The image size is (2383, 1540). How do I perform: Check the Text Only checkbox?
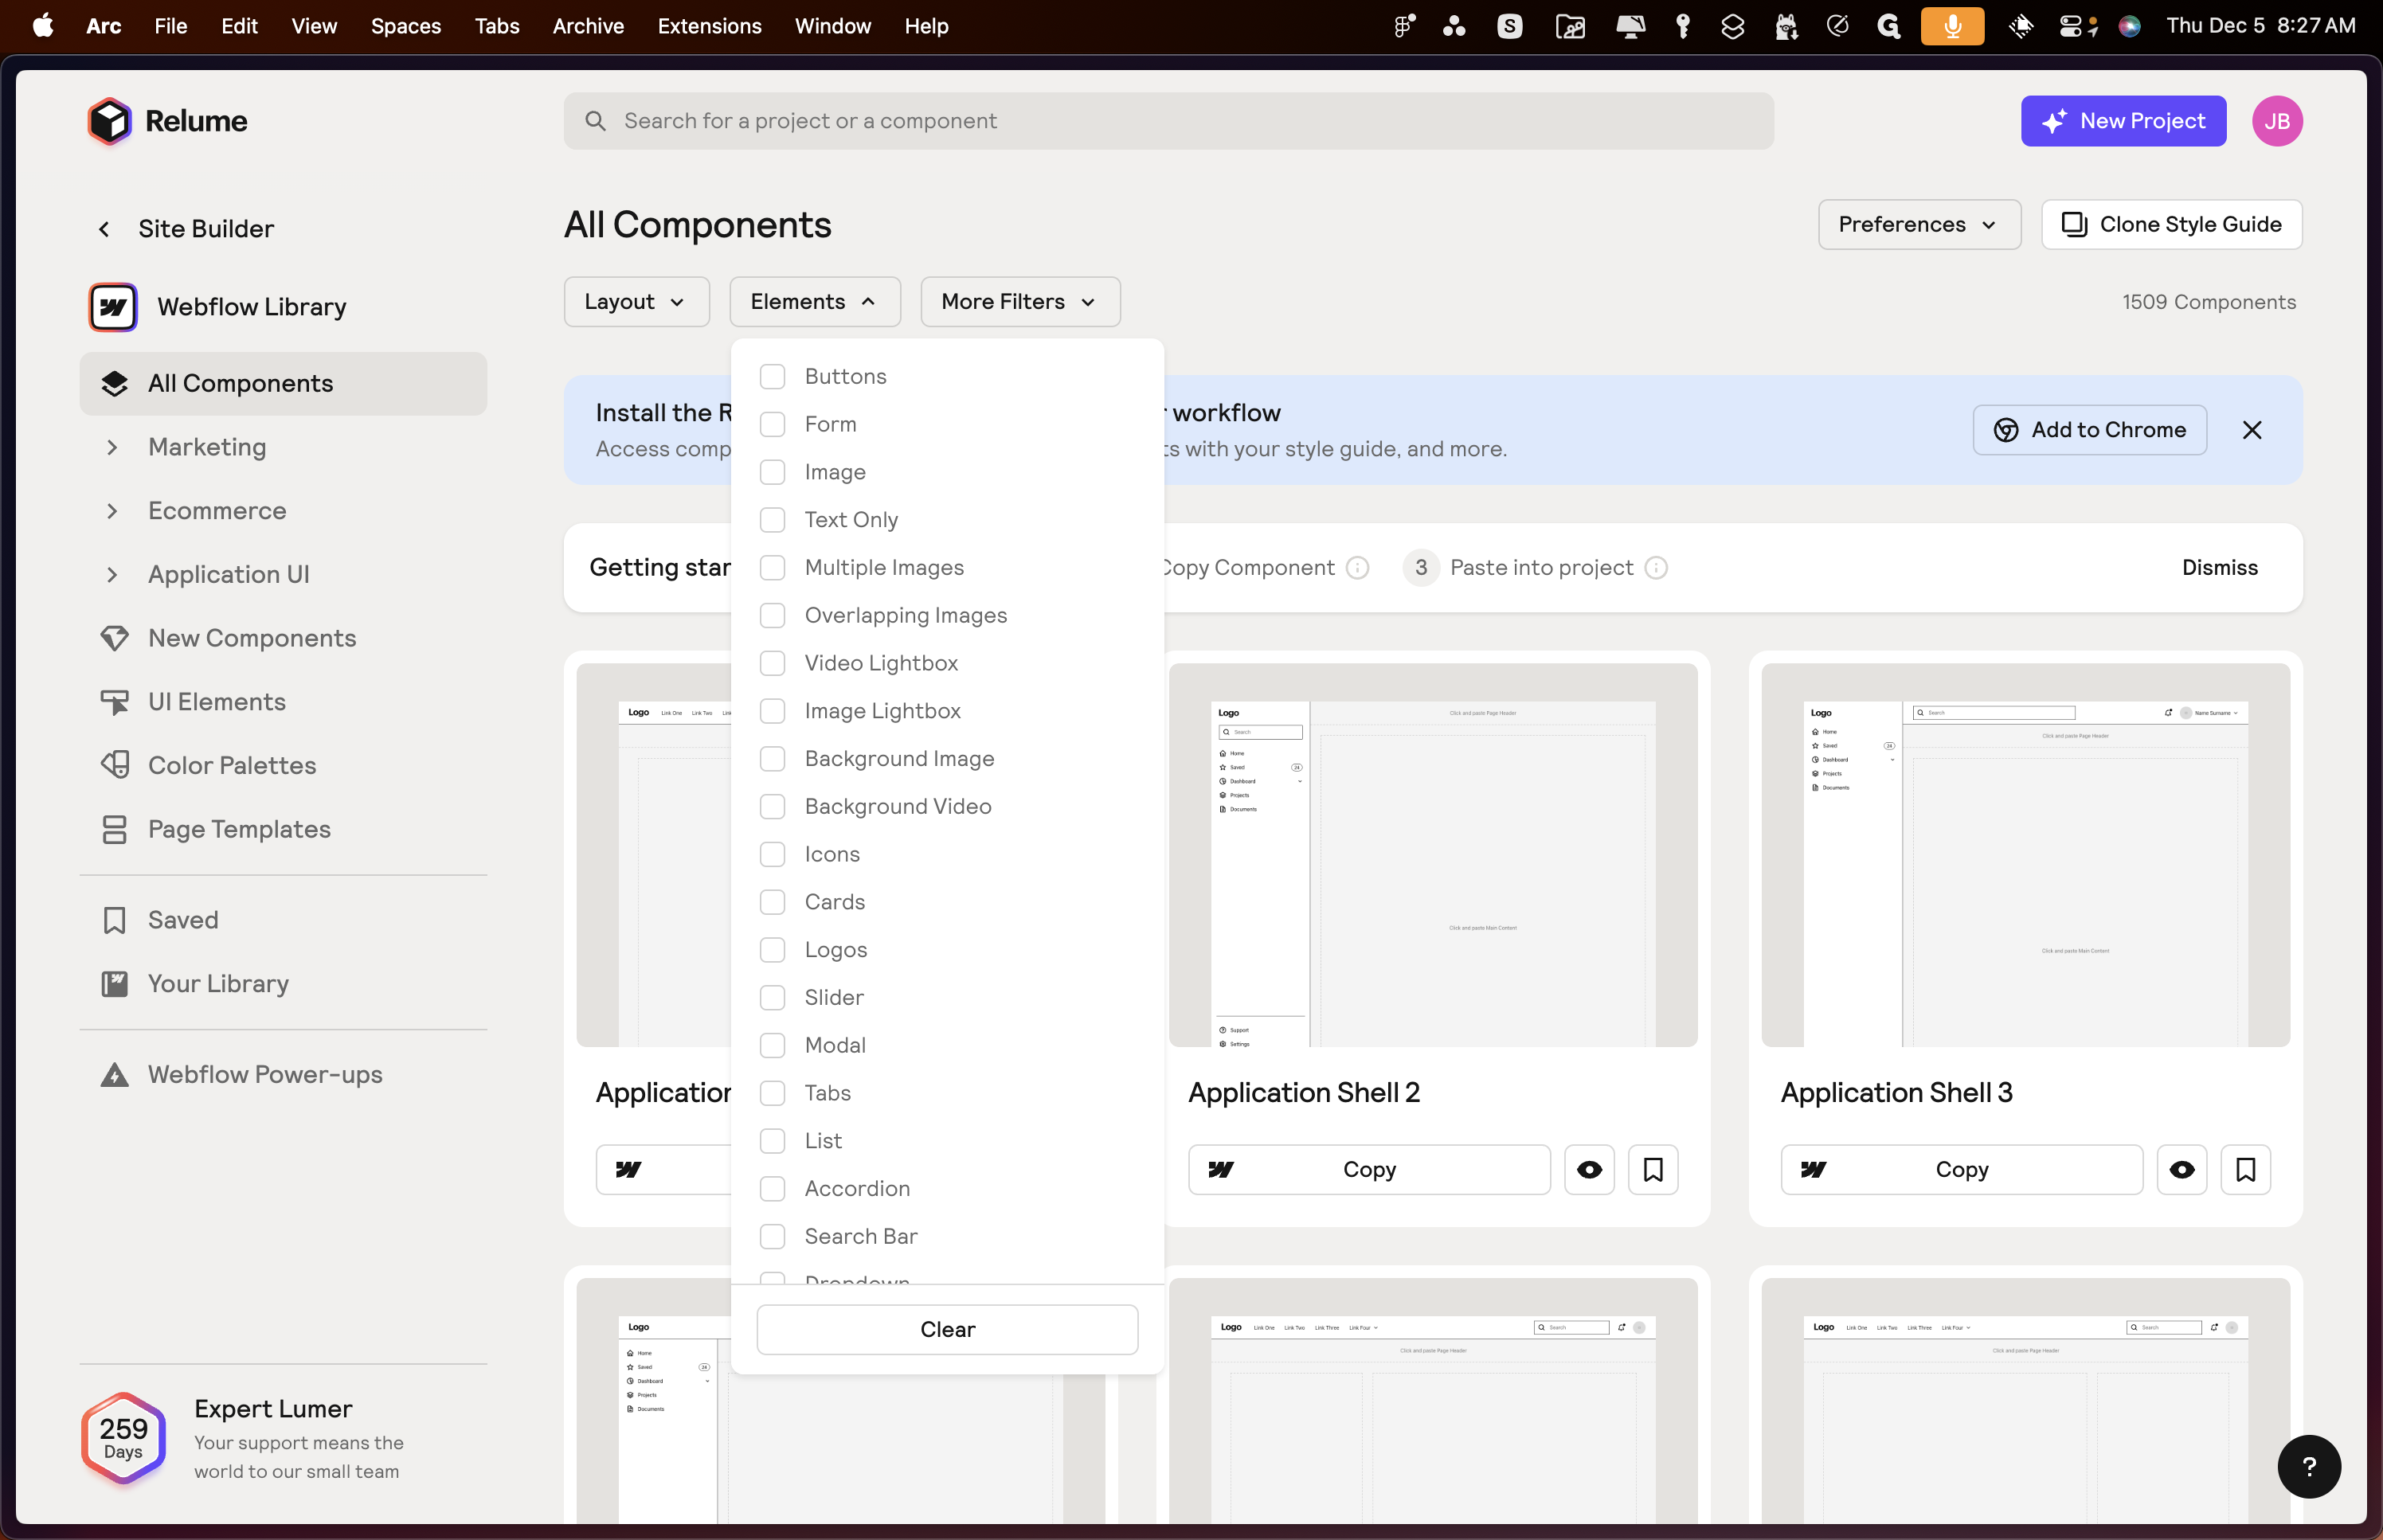pos(772,520)
